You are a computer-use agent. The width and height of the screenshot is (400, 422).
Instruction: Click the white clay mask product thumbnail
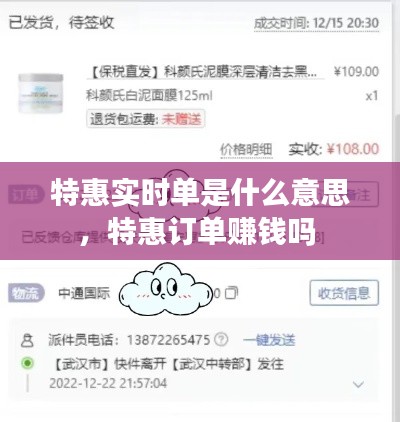40,93
